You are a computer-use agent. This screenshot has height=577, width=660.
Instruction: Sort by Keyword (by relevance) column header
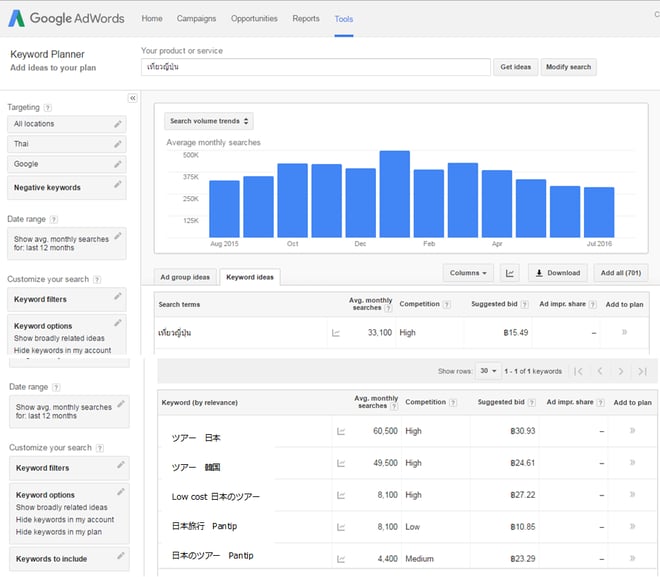[x=200, y=403]
